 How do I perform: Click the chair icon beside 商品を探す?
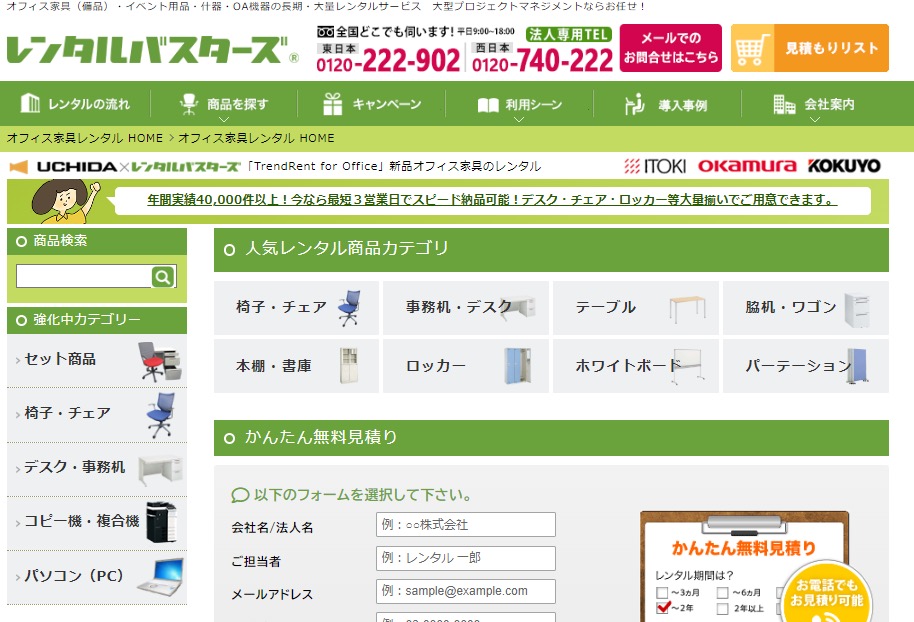pos(189,104)
